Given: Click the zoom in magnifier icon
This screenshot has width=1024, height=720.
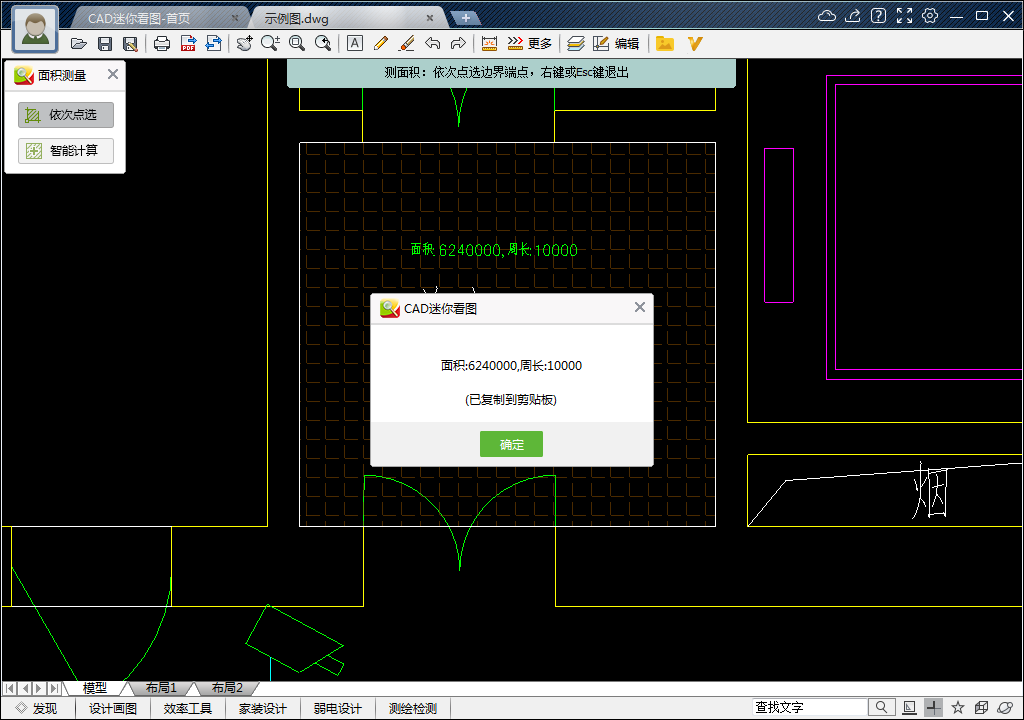Looking at the screenshot, I should (x=270, y=43).
